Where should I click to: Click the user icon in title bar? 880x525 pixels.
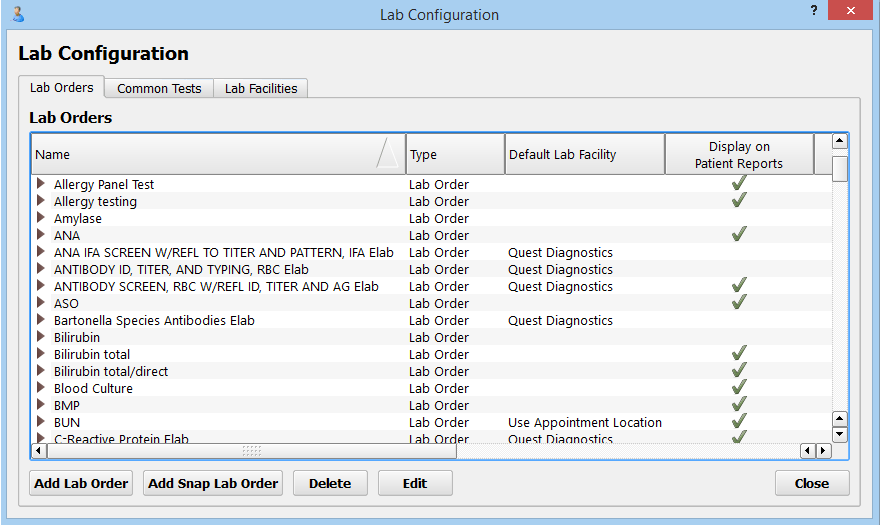click(x=18, y=14)
